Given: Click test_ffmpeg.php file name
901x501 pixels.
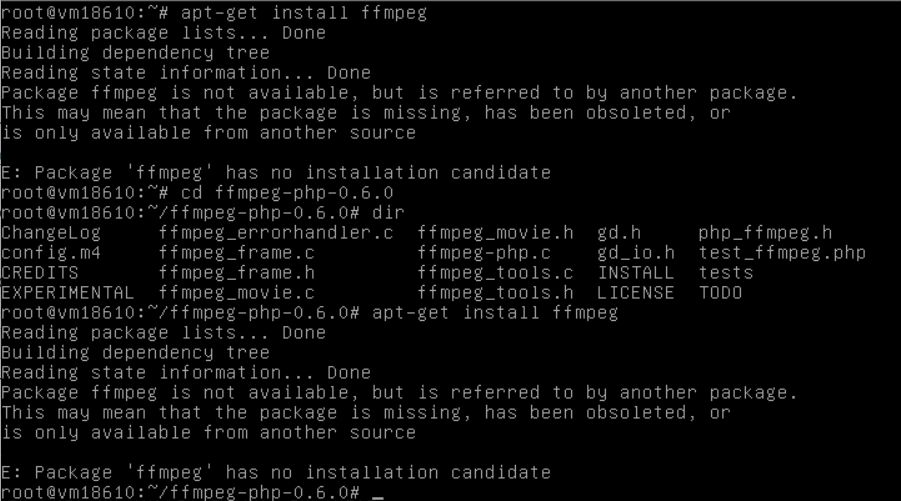Looking at the screenshot, I should tap(782, 253).
